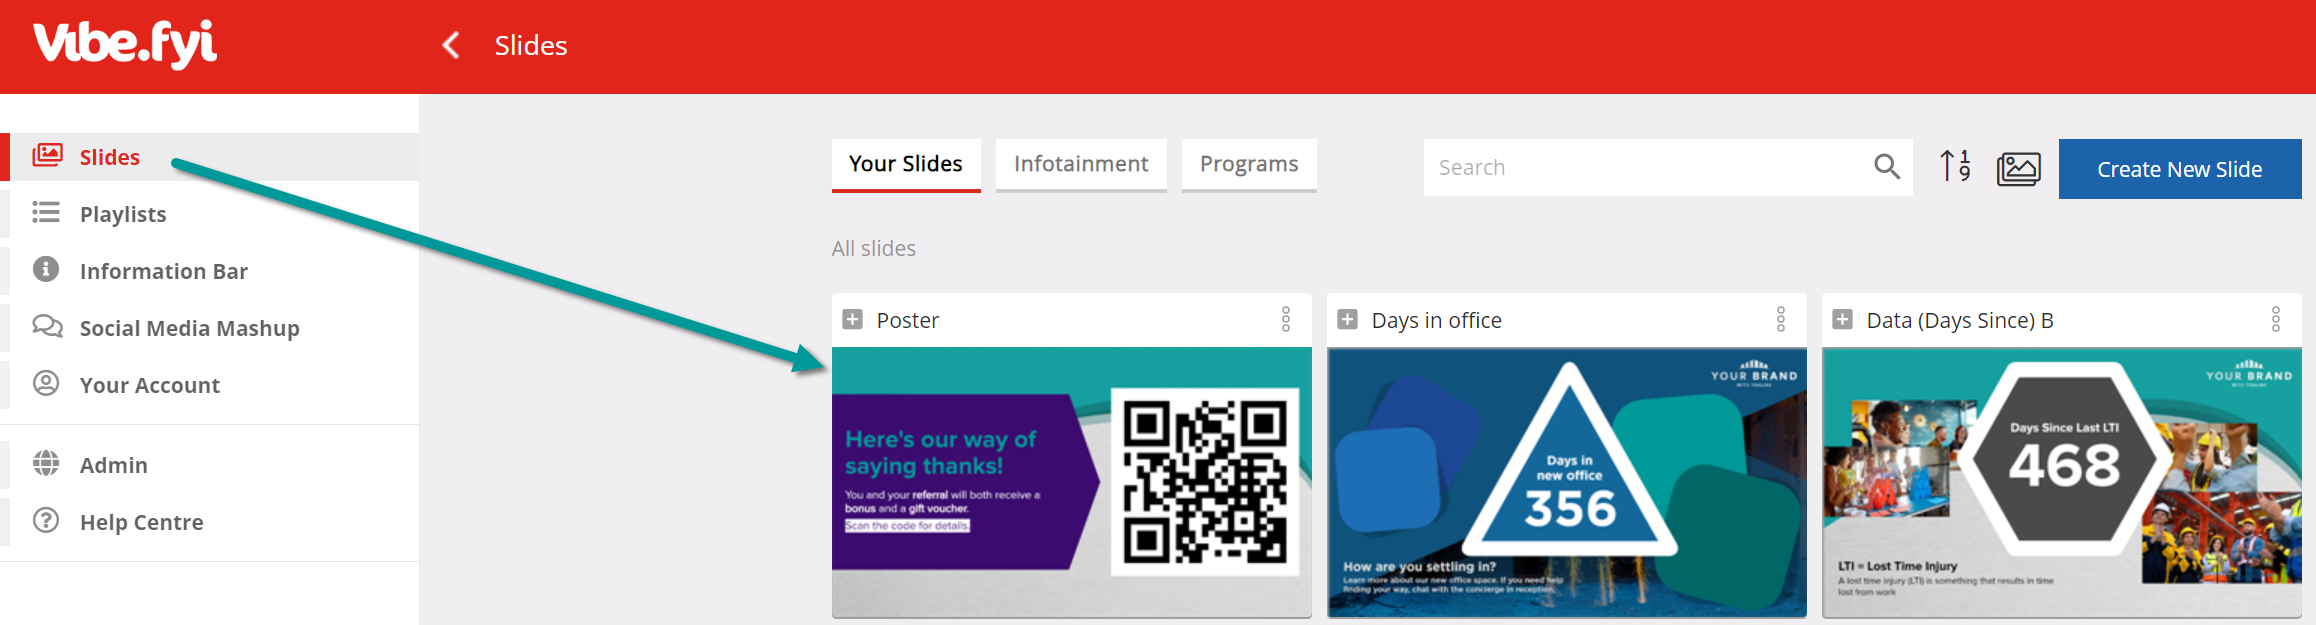Expand the Days in office plus icon
This screenshot has width=2316, height=625.
(x=1347, y=320)
